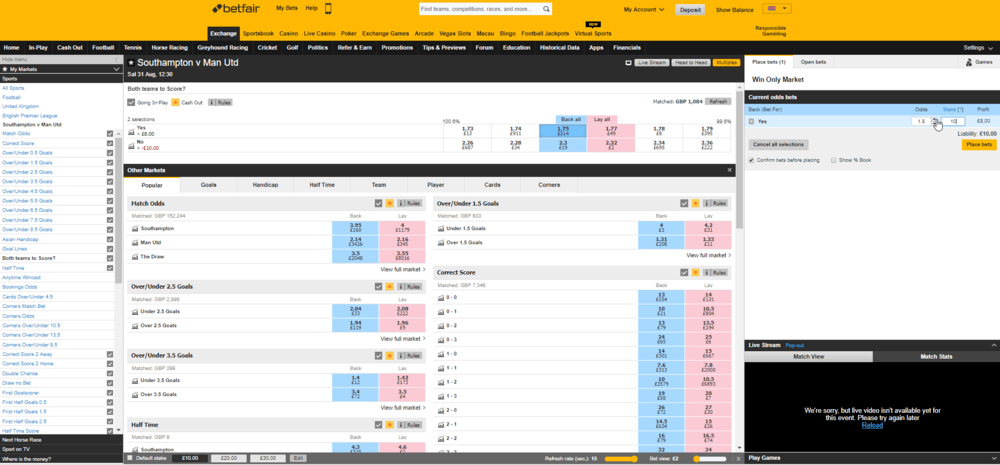The width and height of the screenshot is (1000, 465).
Task: Collapse the My Markets section chevron
Action: click(116, 69)
